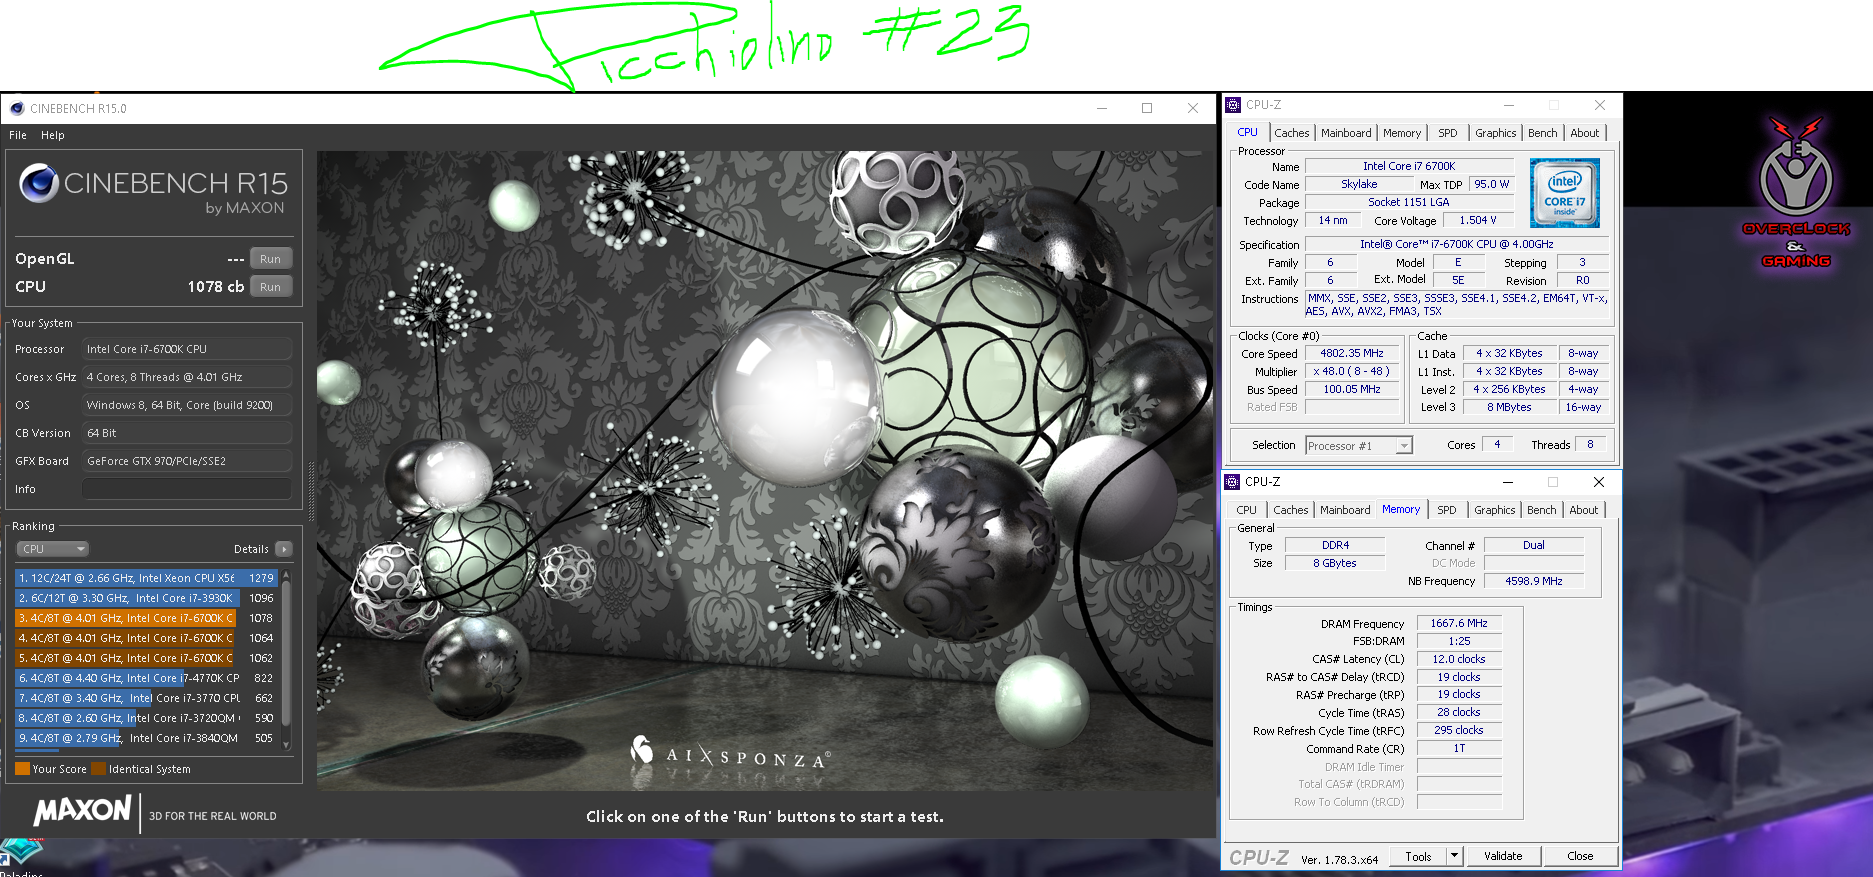The height and width of the screenshot is (877, 1873).
Task: Open the Tools dropdown arrow in CPU-Z
Action: 1455,856
